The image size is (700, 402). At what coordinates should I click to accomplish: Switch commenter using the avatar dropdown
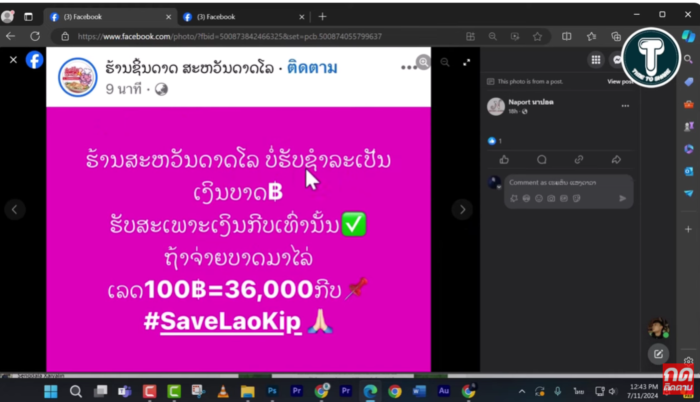point(495,183)
